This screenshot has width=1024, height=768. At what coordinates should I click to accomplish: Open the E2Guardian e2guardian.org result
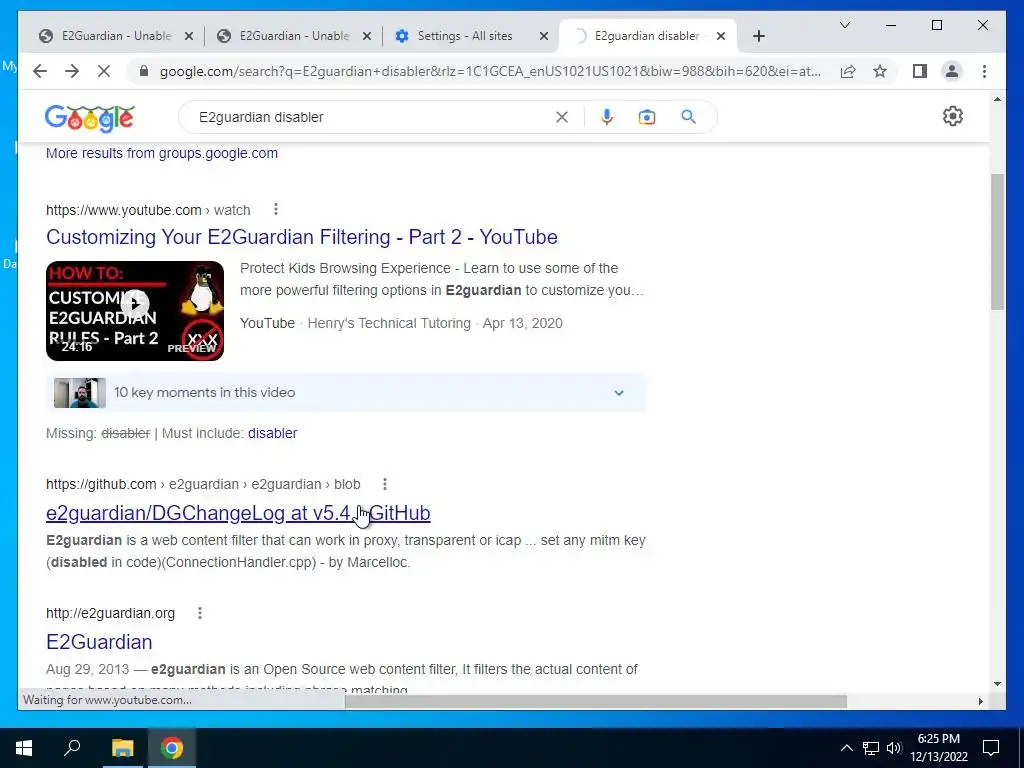[99, 642]
